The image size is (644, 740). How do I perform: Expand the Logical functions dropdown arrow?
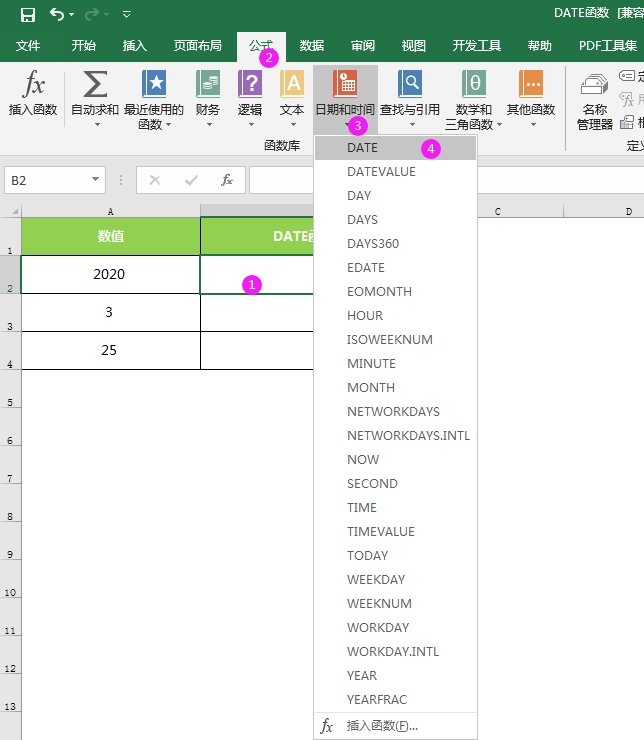coord(251,125)
